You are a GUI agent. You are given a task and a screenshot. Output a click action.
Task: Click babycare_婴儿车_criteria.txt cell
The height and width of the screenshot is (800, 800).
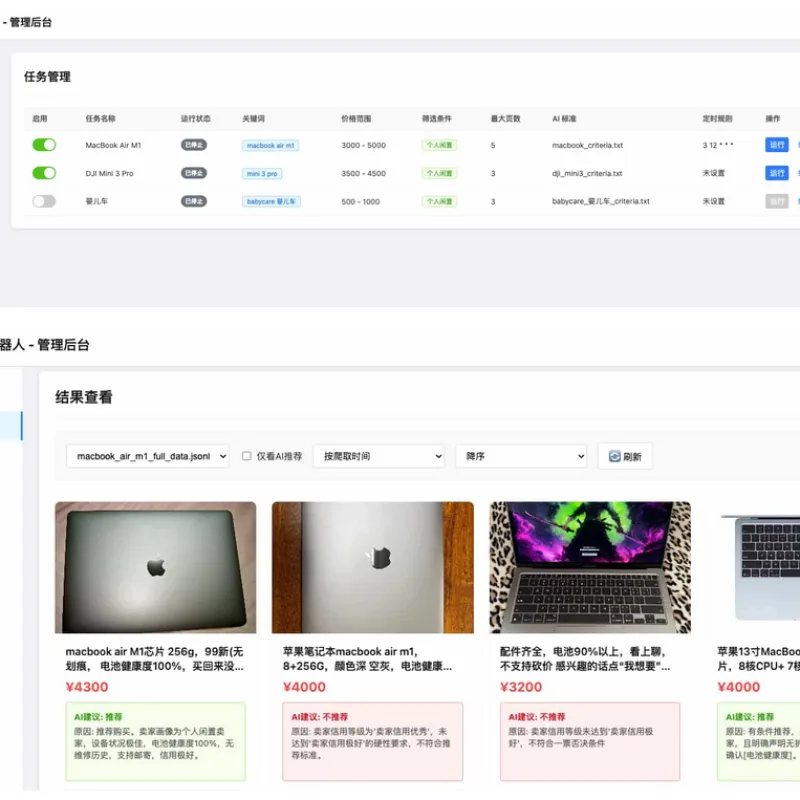pos(601,202)
